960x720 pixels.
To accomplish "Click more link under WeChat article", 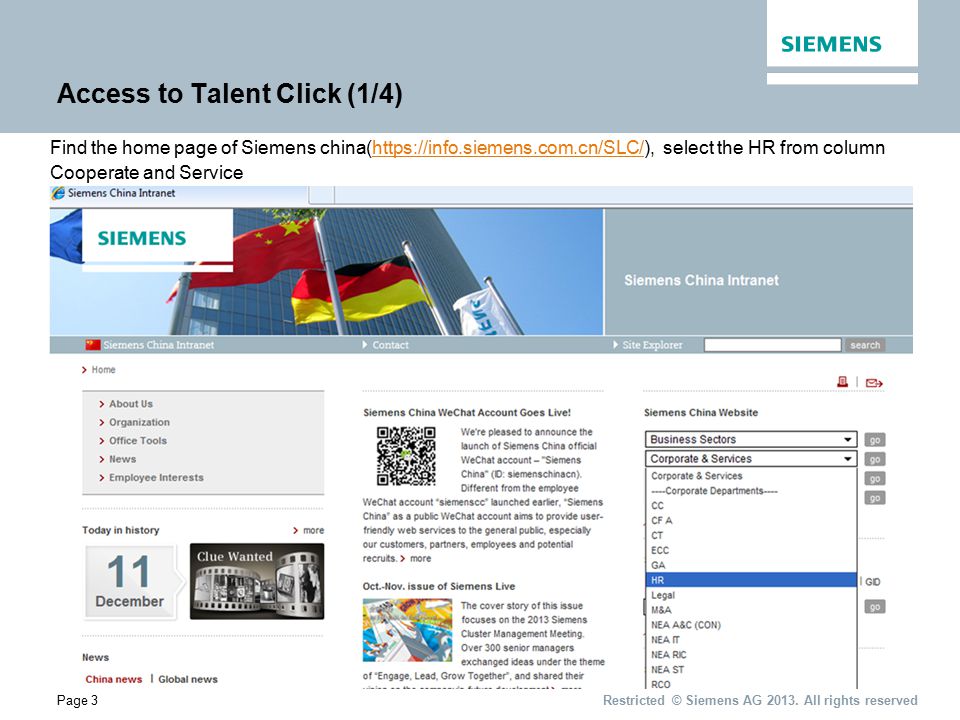I will tap(420, 558).
